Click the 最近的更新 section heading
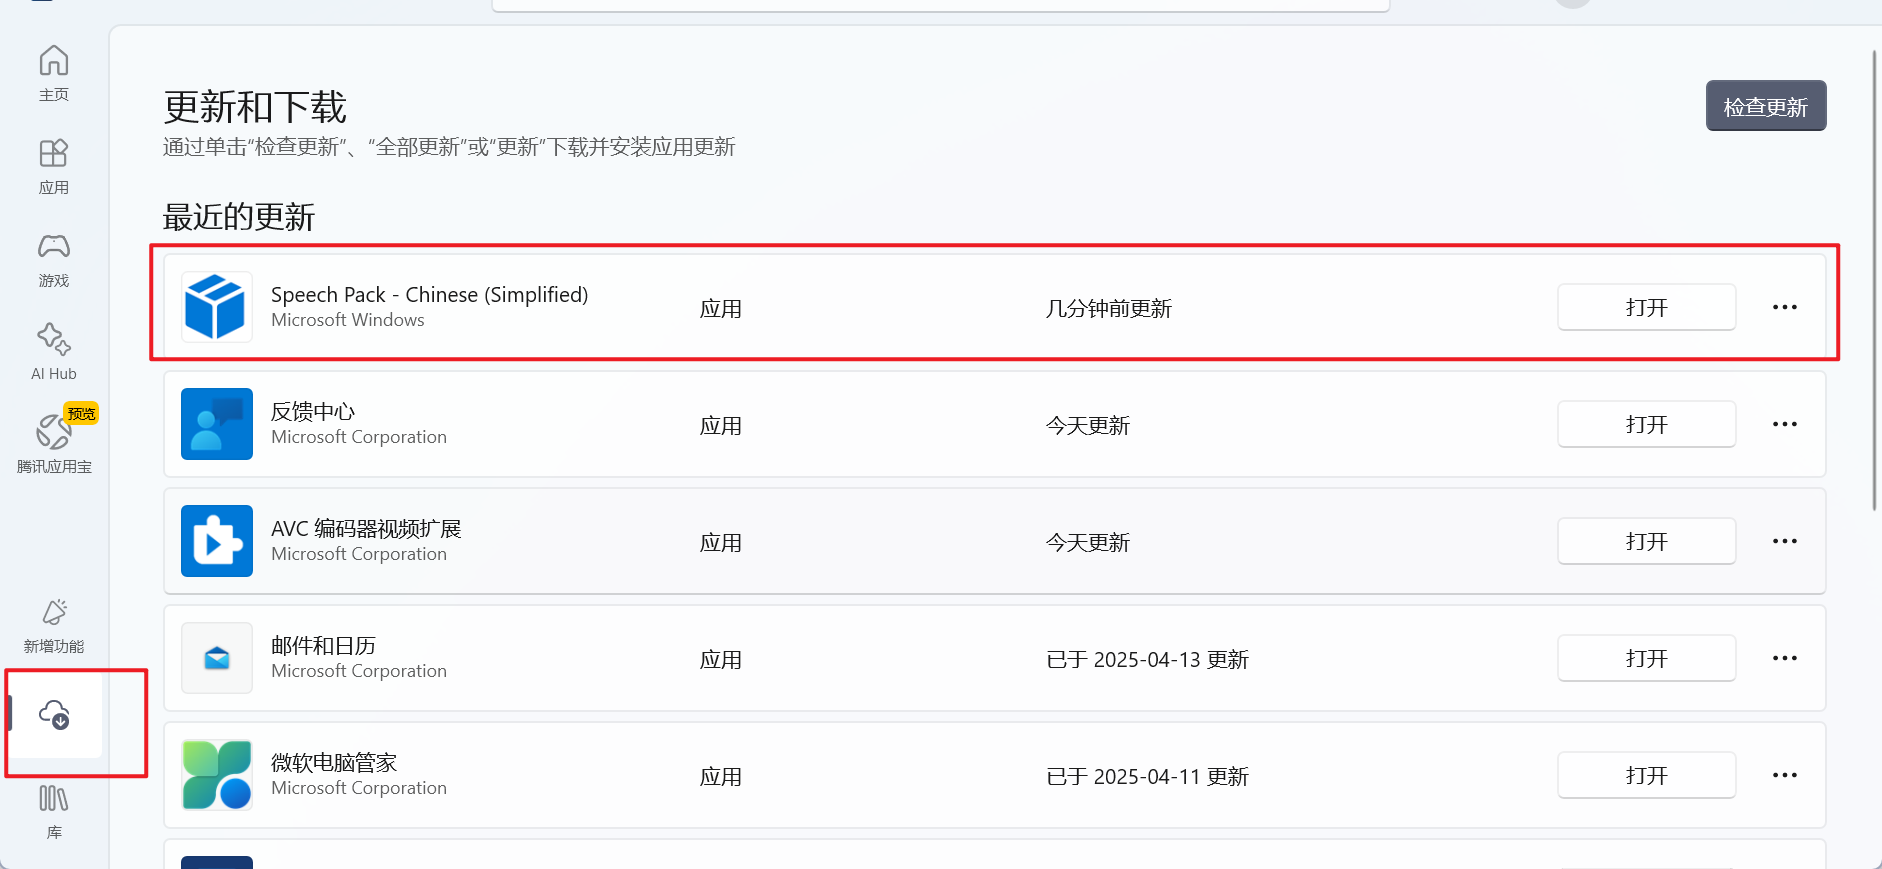 tap(239, 217)
